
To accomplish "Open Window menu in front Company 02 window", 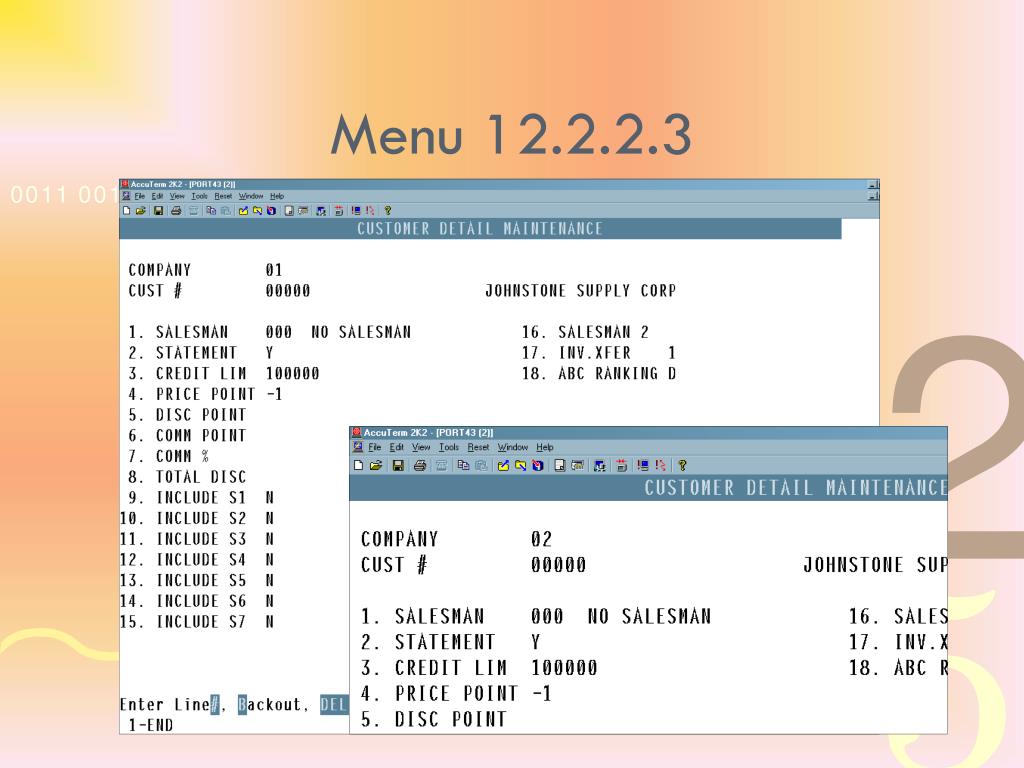I will pos(513,447).
